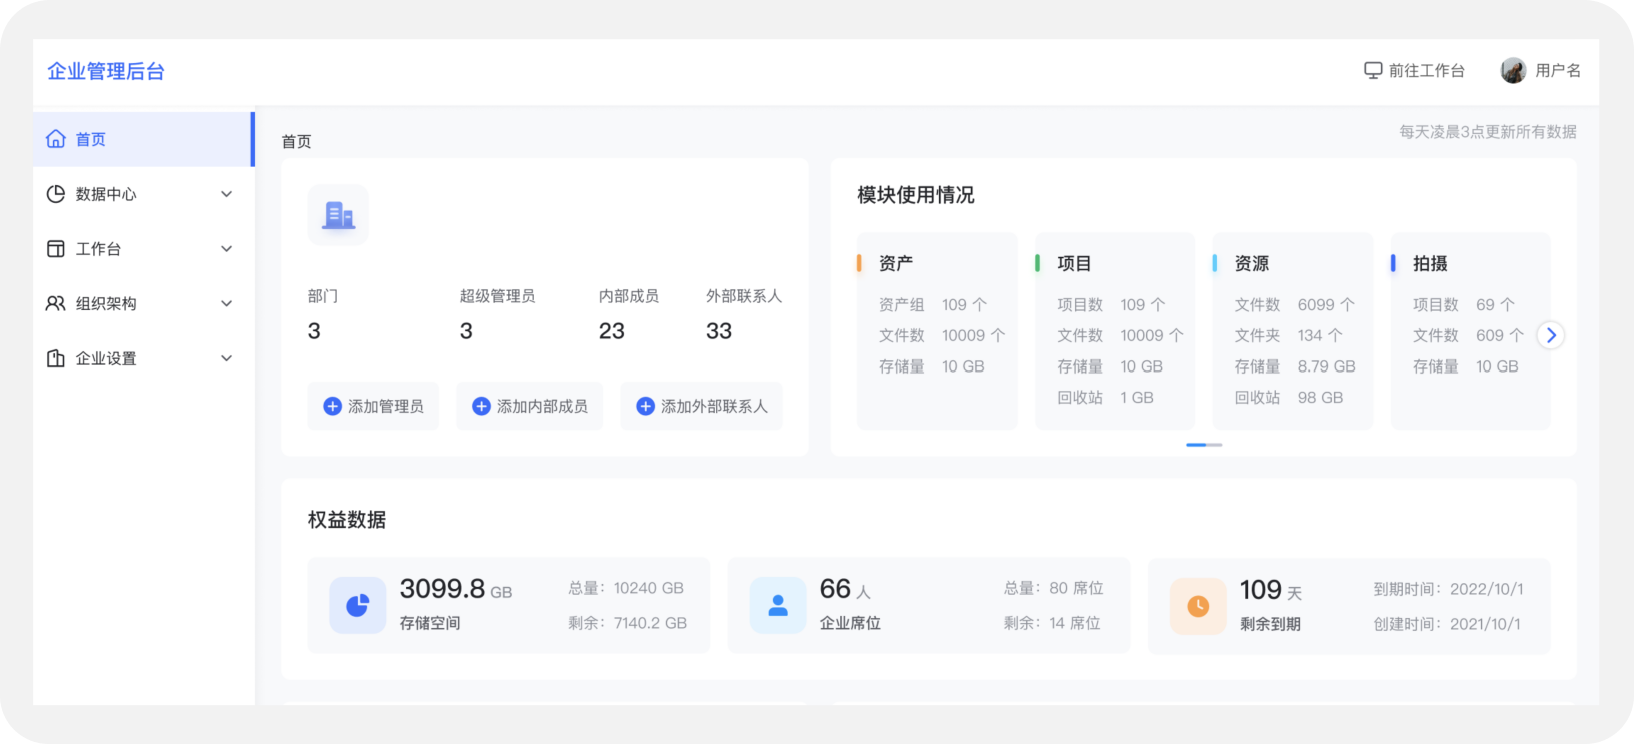Viewport: 1634px width, 746px height.
Task: Open the 工作台 sidebar menu
Action: click(x=143, y=249)
